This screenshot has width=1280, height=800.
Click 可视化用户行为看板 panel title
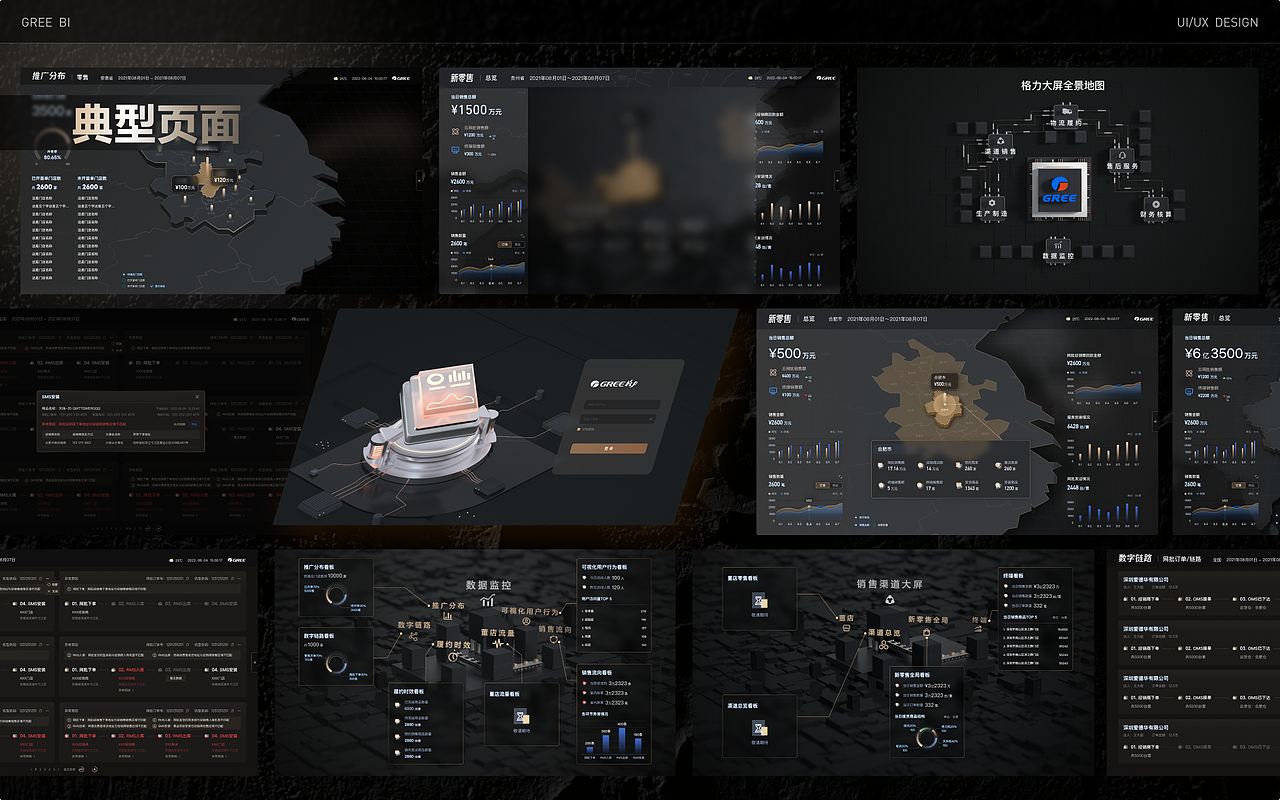(x=604, y=567)
